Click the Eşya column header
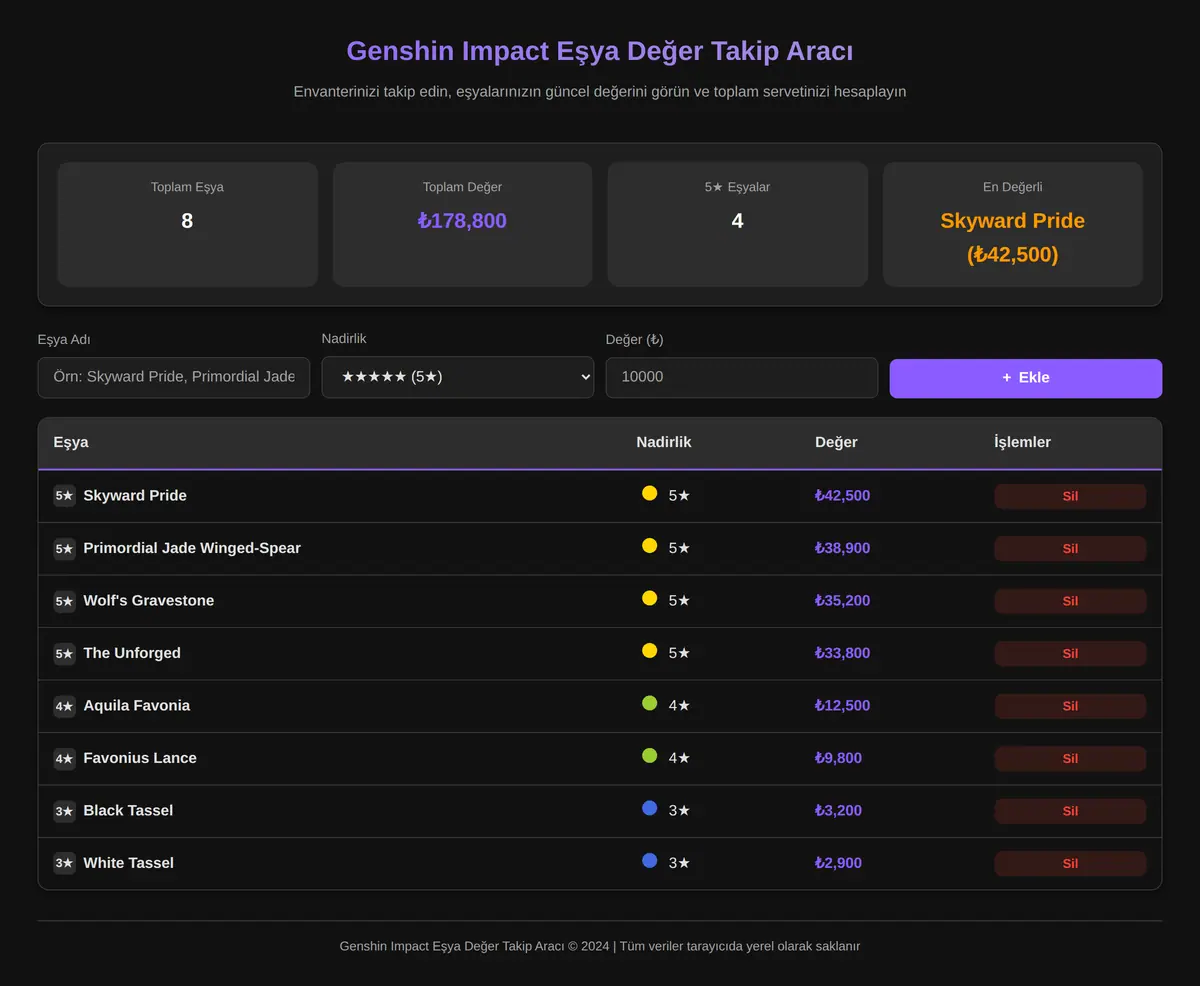This screenshot has height=986, width=1200. (x=71, y=442)
